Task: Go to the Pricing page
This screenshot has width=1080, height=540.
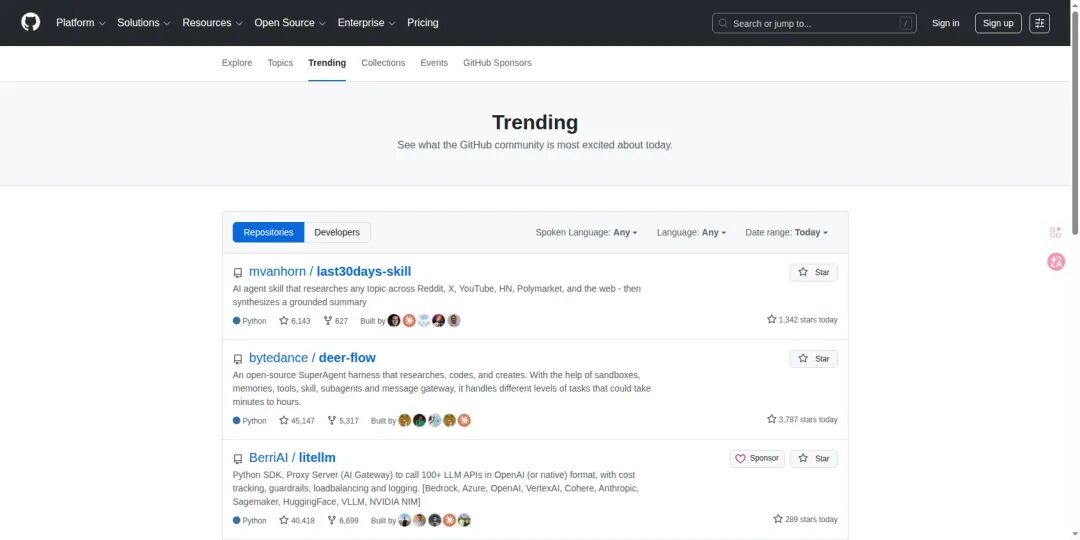Action: click(x=422, y=23)
